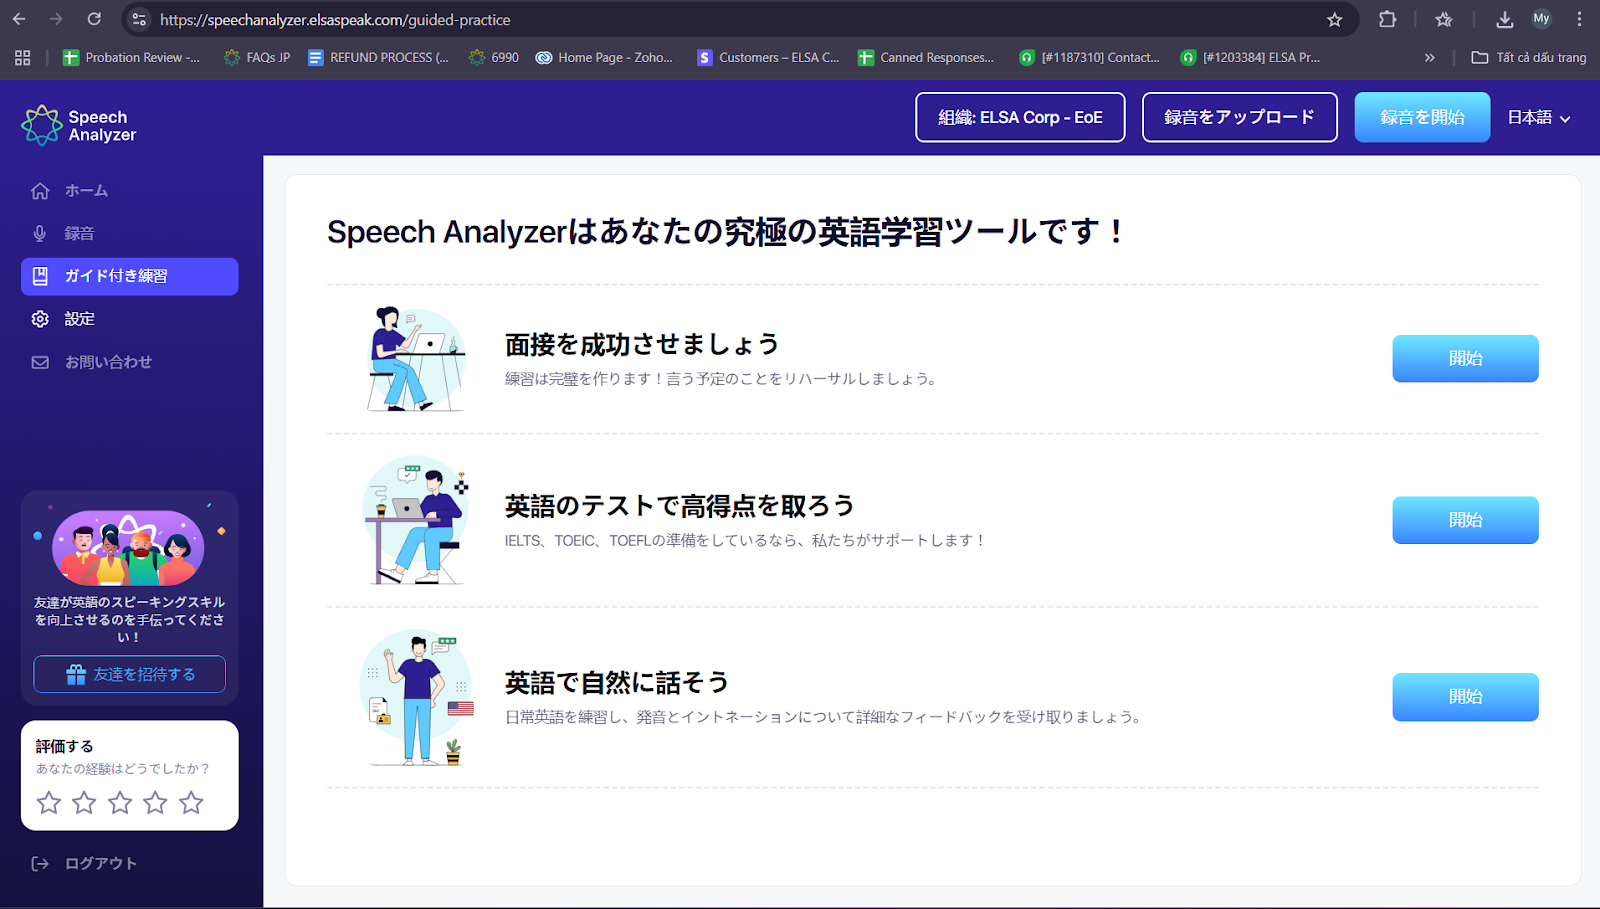Rate with the third star
The height and width of the screenshot is (909, 1600).
point(120,802)
